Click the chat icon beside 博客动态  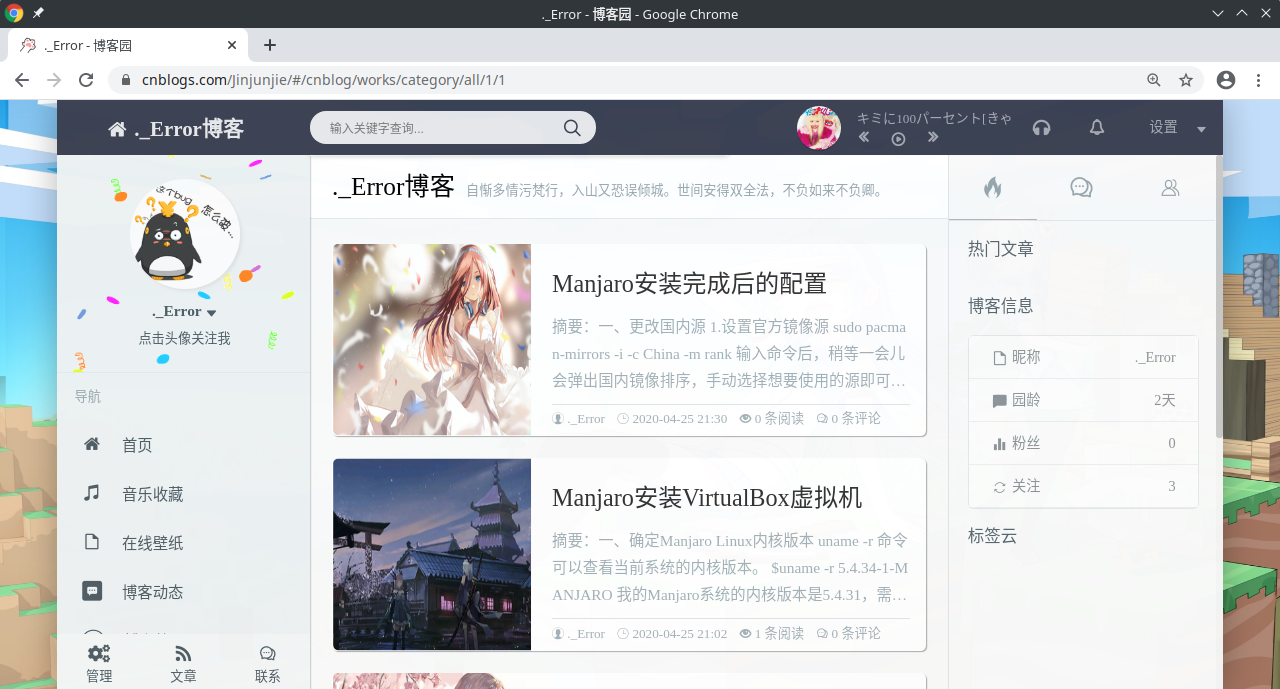[x=92, y=590]
